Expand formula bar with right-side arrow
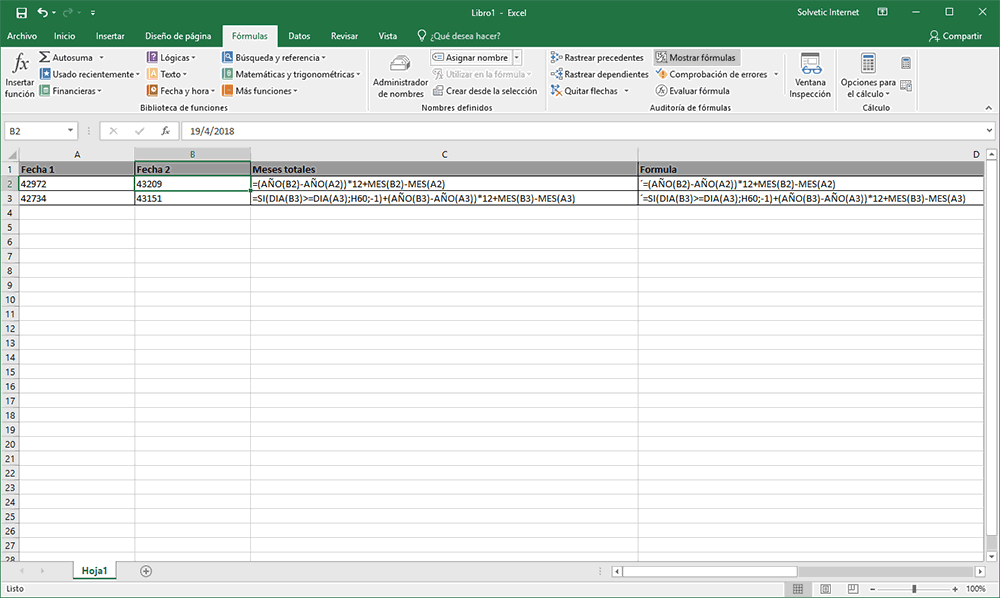Image resolution: width=1000 pixels, height=598 pixels. coord(989,131)
